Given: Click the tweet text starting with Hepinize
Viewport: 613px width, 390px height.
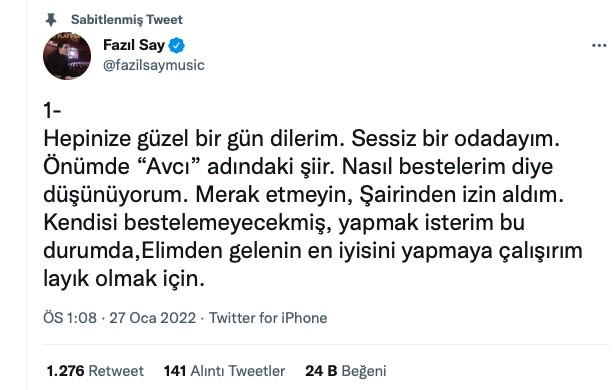Looking at the screenshot, I should [313, 209].
